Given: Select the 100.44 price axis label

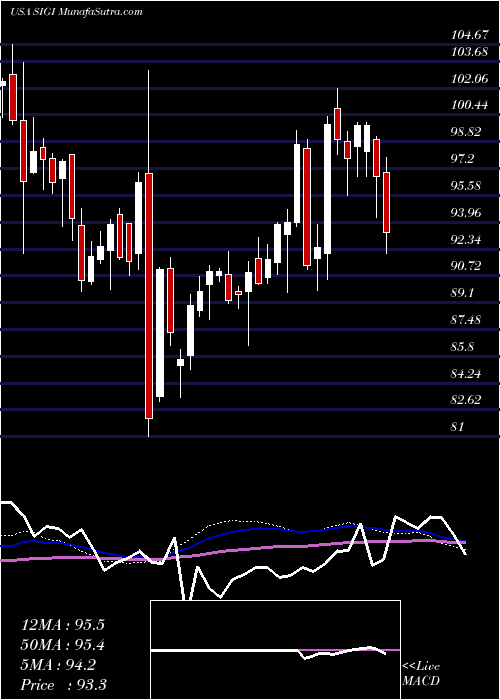Looking at the screenshot, I should 469,105.
